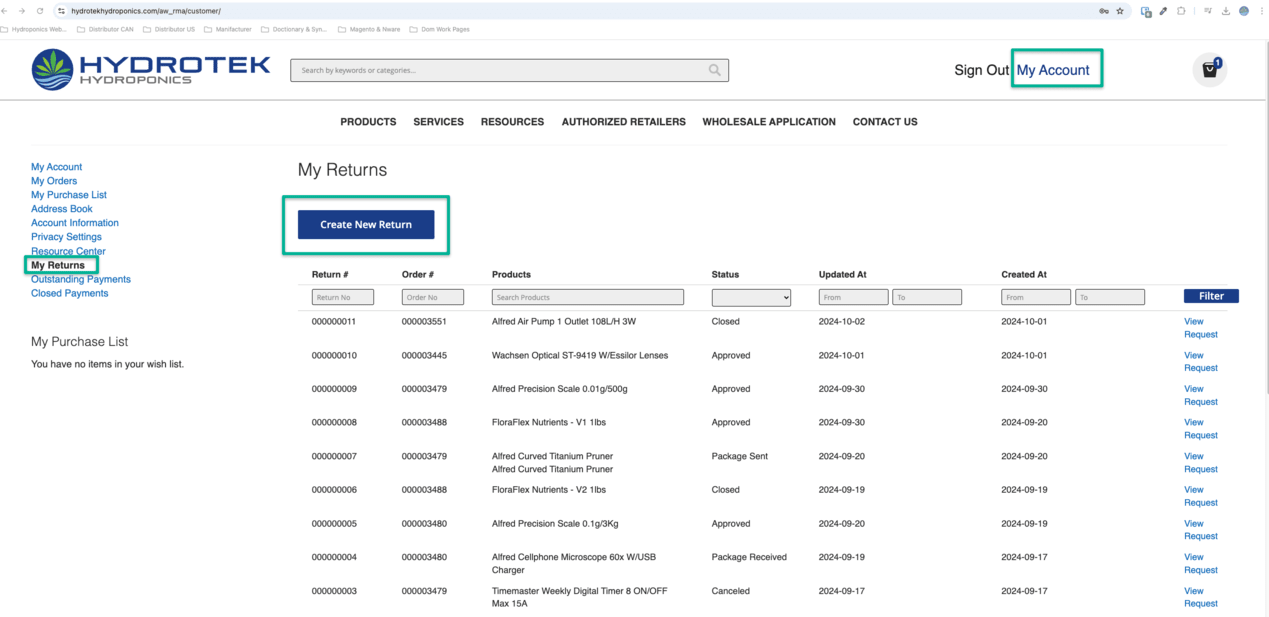Open WHOLESALE APPLICATION page
This screenshot has height=617, width=1269.
point(769,122)
